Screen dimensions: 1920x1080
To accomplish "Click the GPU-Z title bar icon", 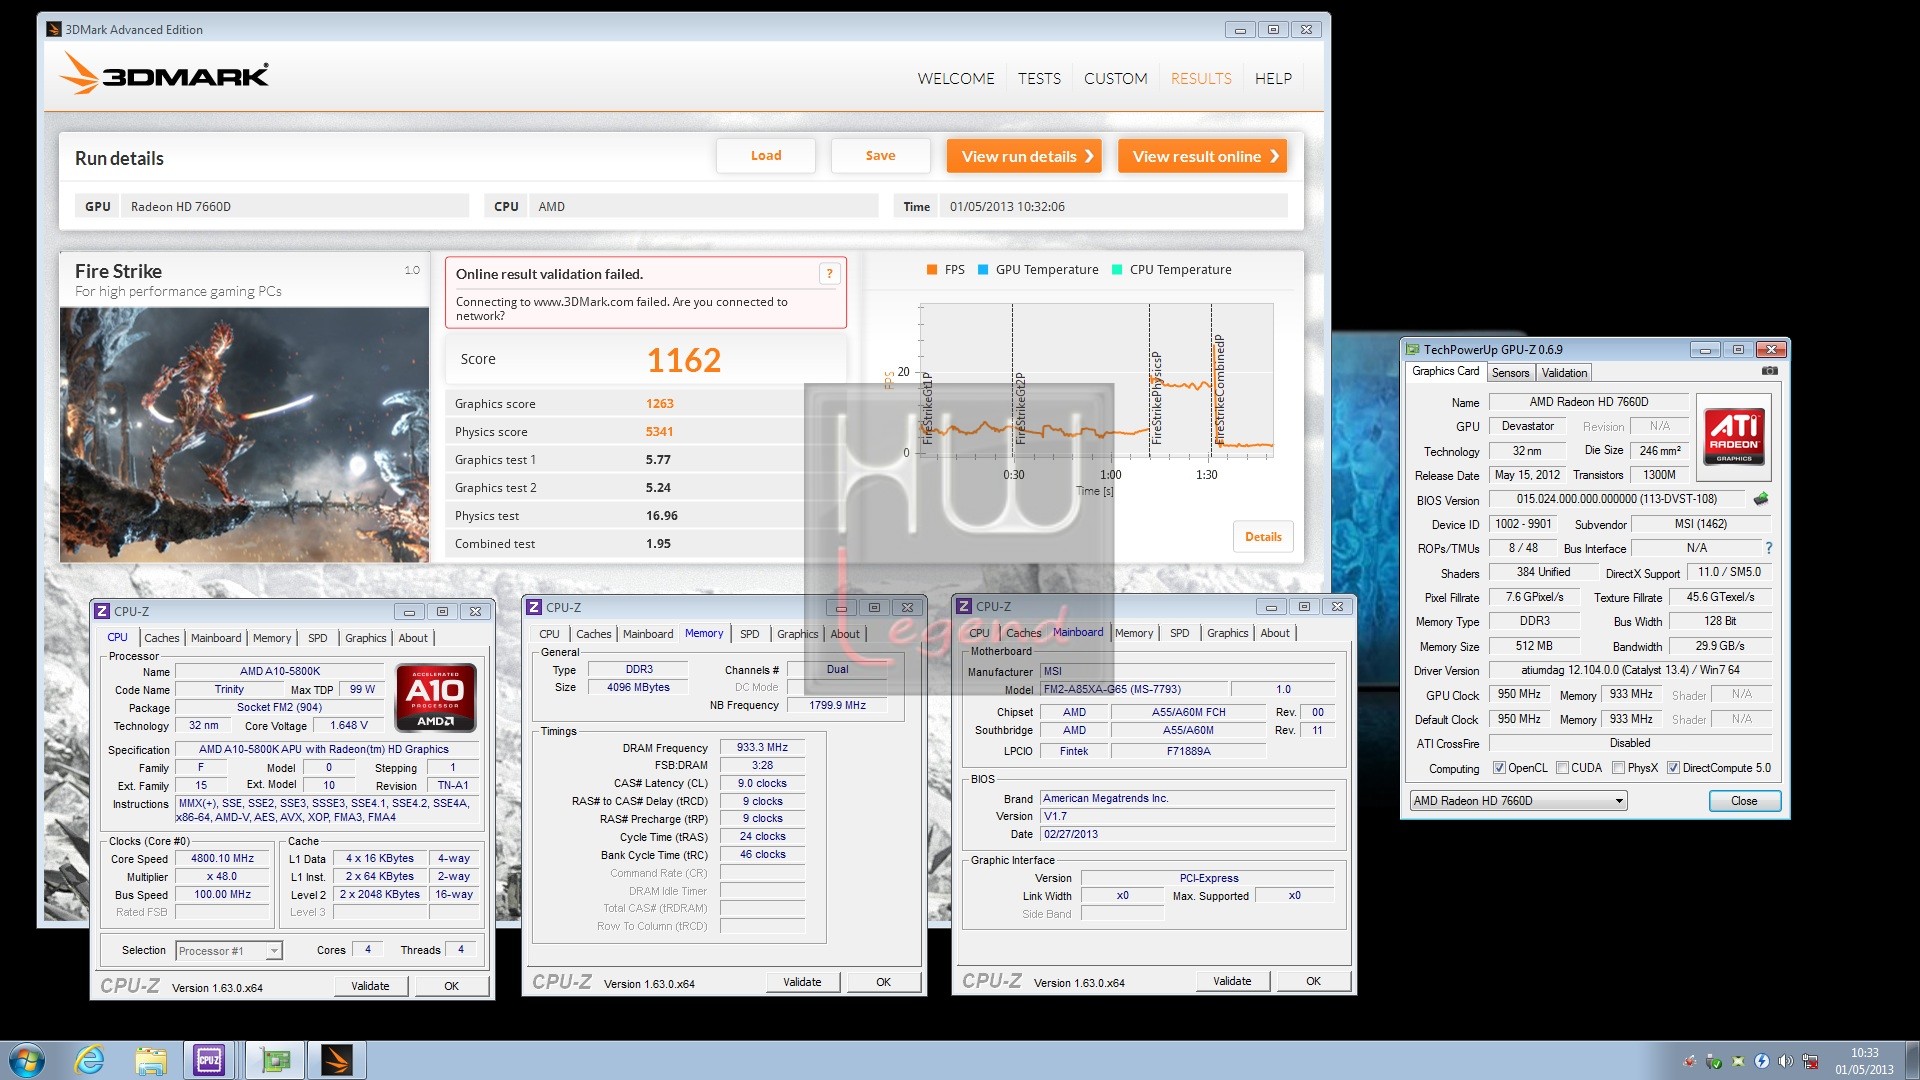I will 1412,349.
